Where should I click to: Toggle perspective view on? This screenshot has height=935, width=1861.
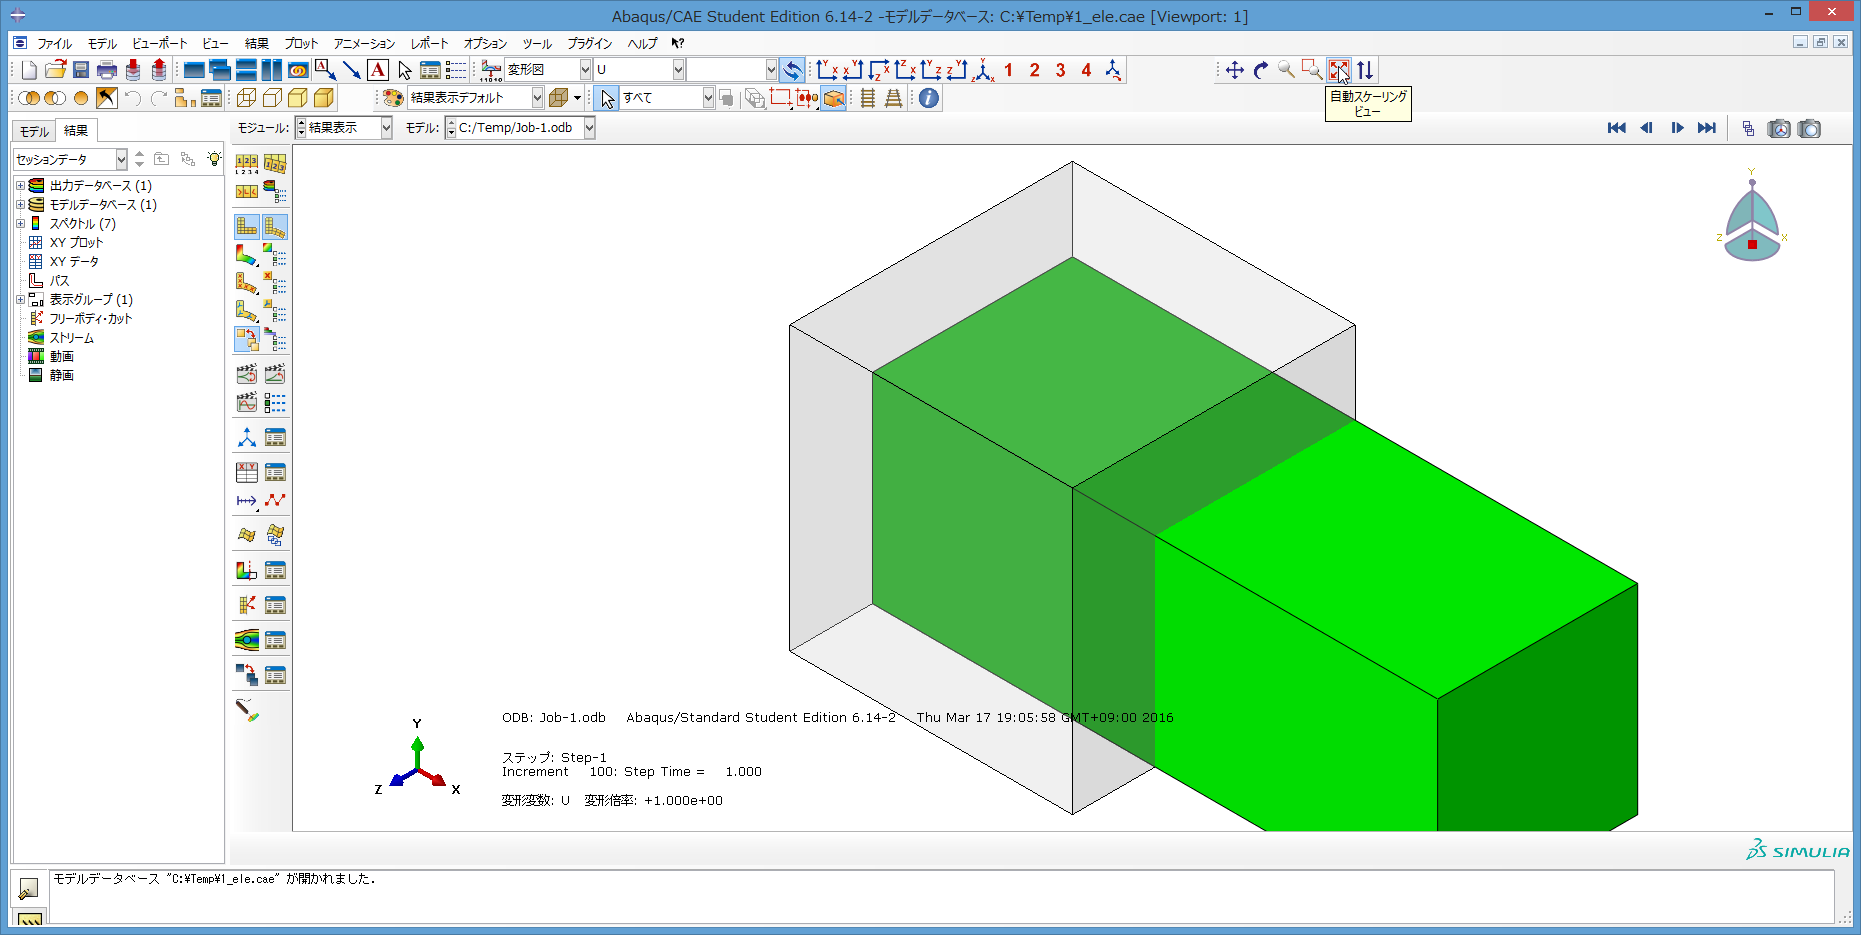(x=894, y=98)
